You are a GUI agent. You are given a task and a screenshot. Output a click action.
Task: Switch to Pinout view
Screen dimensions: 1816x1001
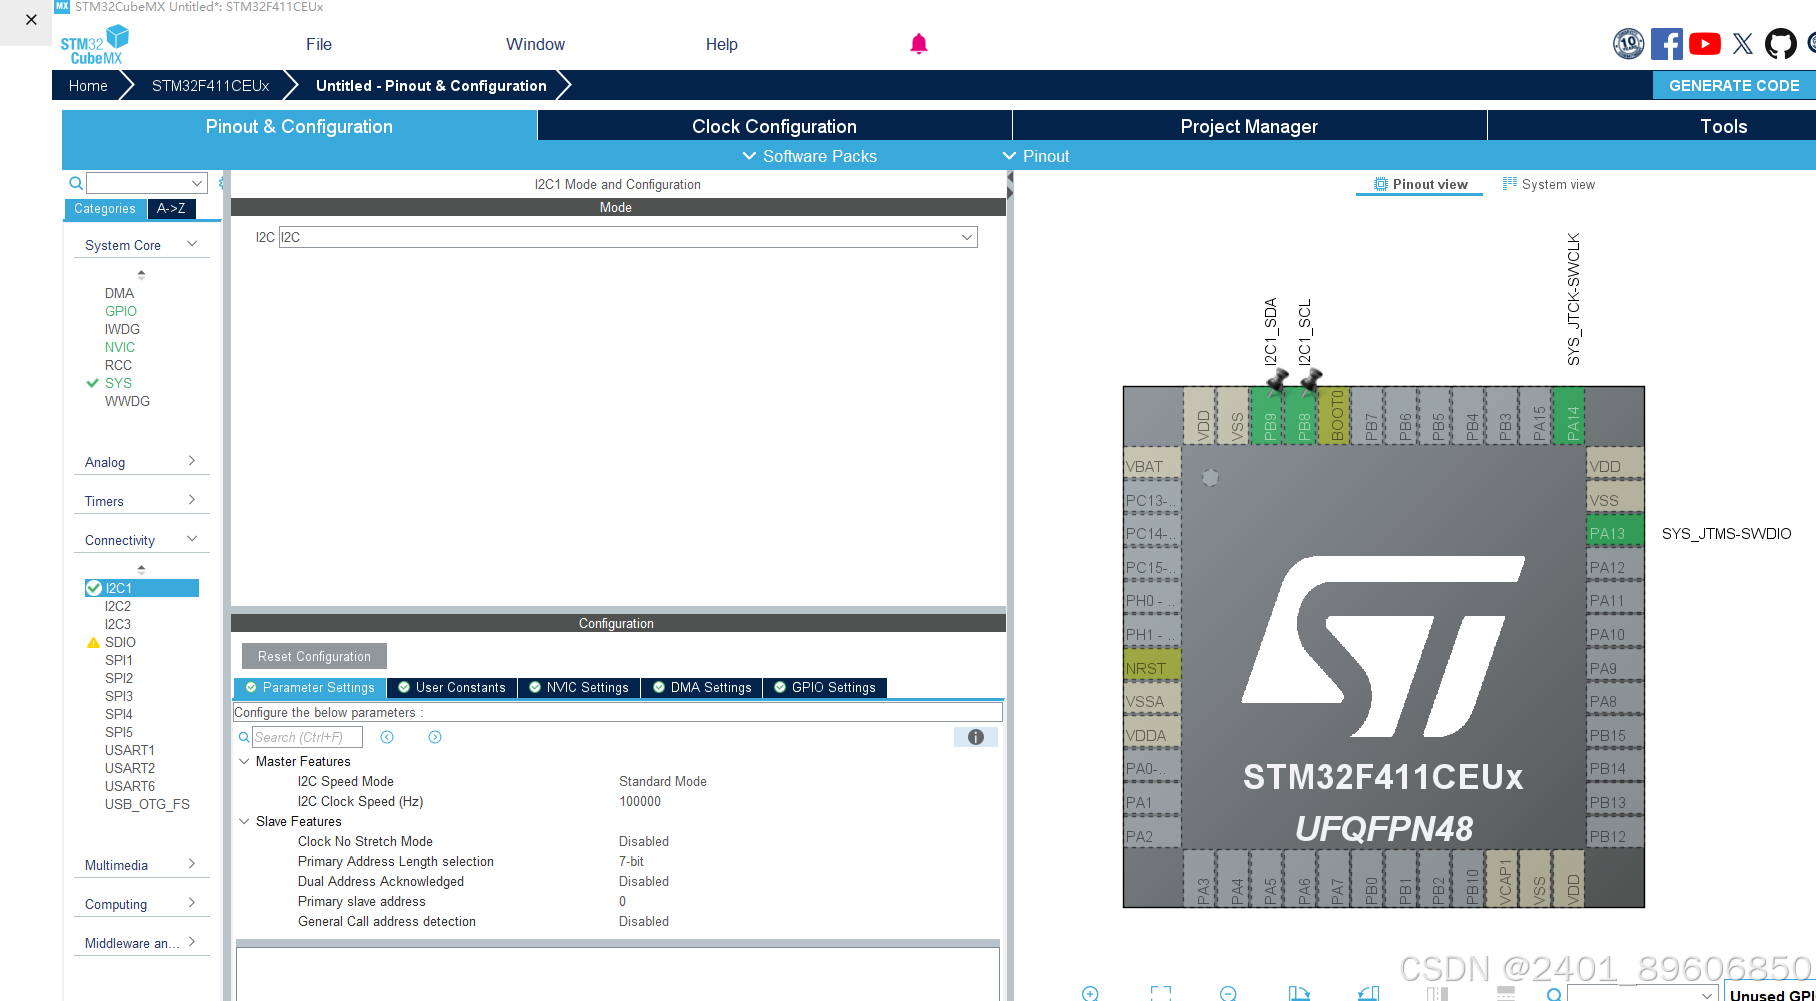1420,184
